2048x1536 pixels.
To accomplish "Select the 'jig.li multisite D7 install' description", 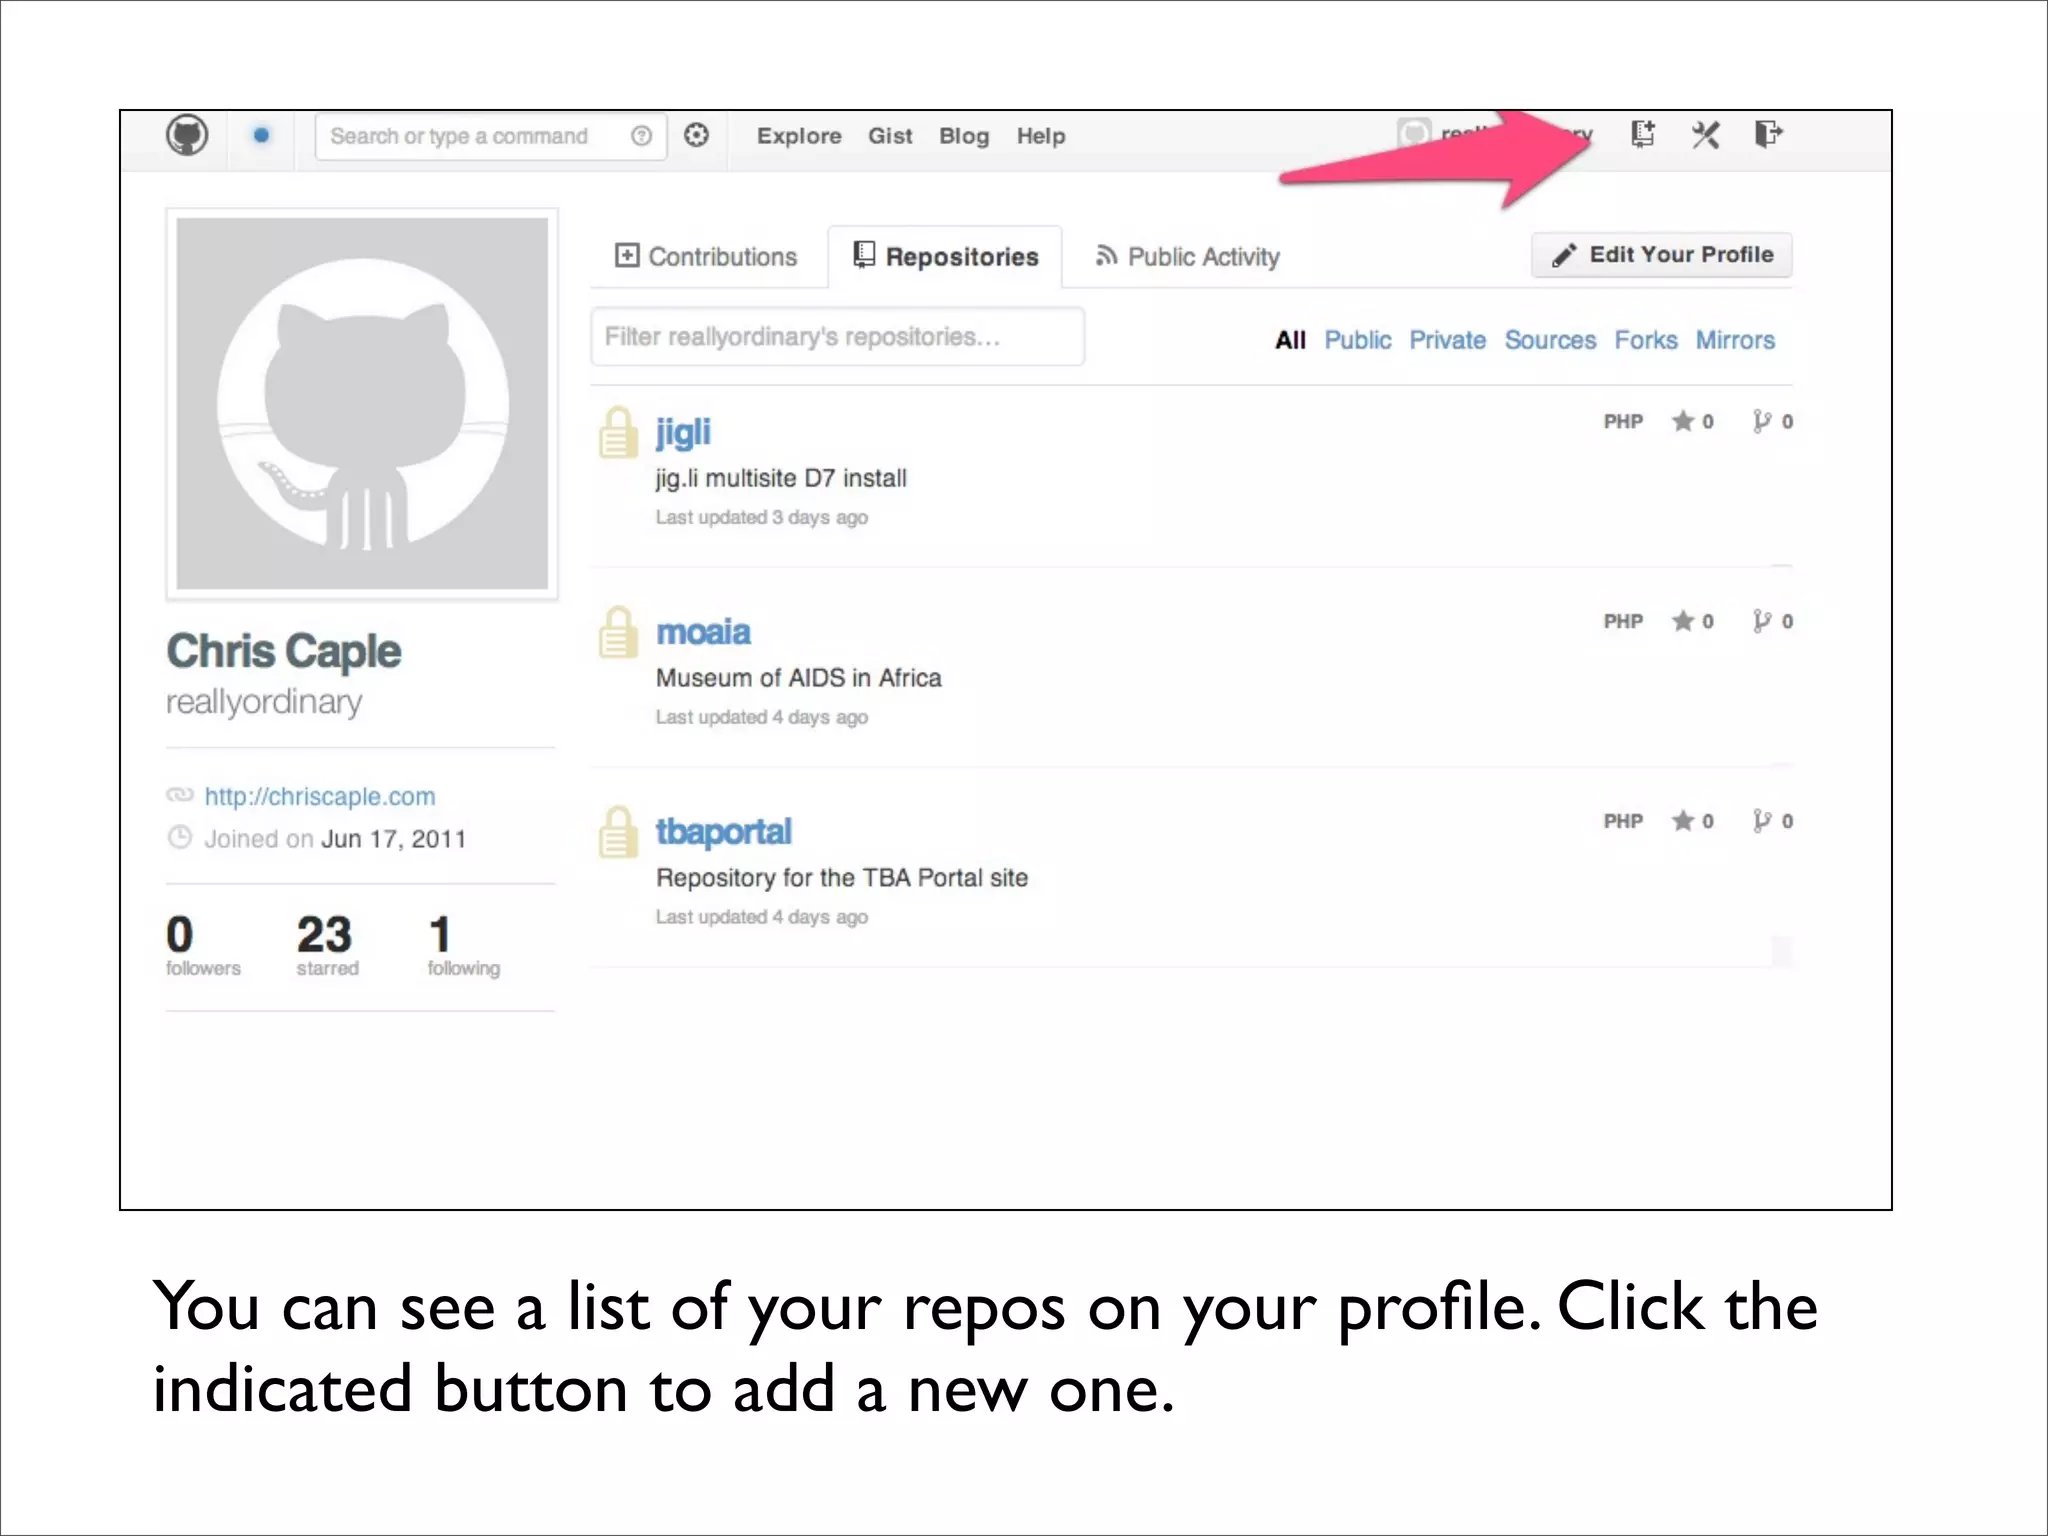I will [781, 478].
